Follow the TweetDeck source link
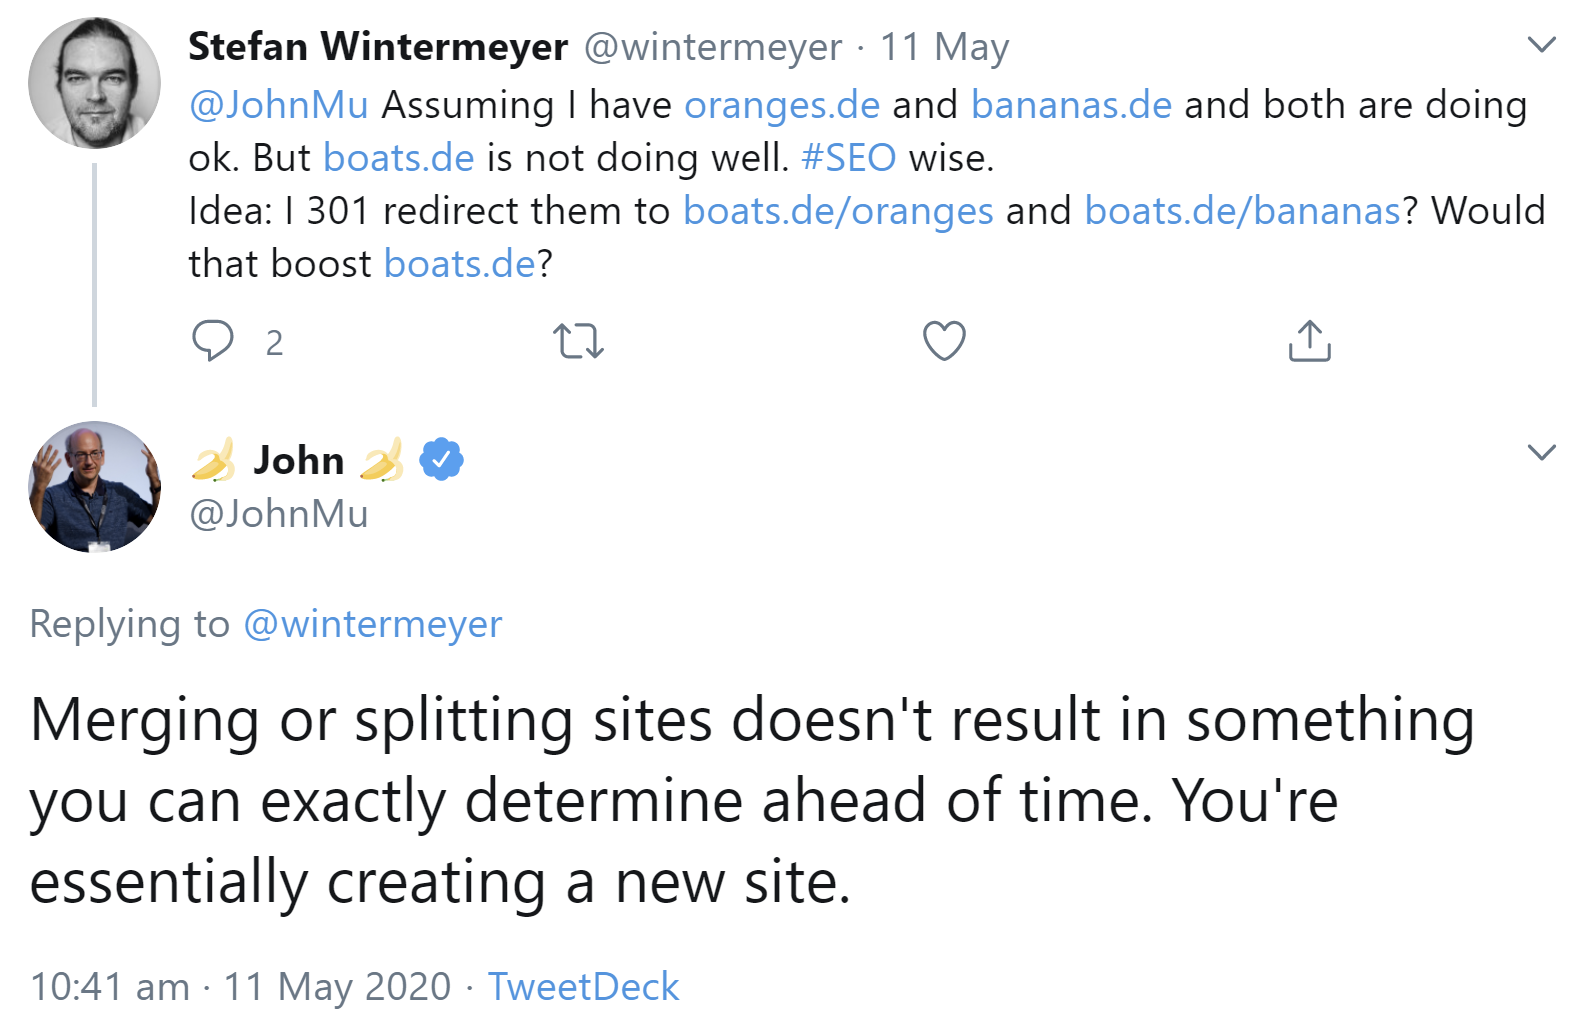This screenshot has height=1025, width=1595. pos(583,986)
